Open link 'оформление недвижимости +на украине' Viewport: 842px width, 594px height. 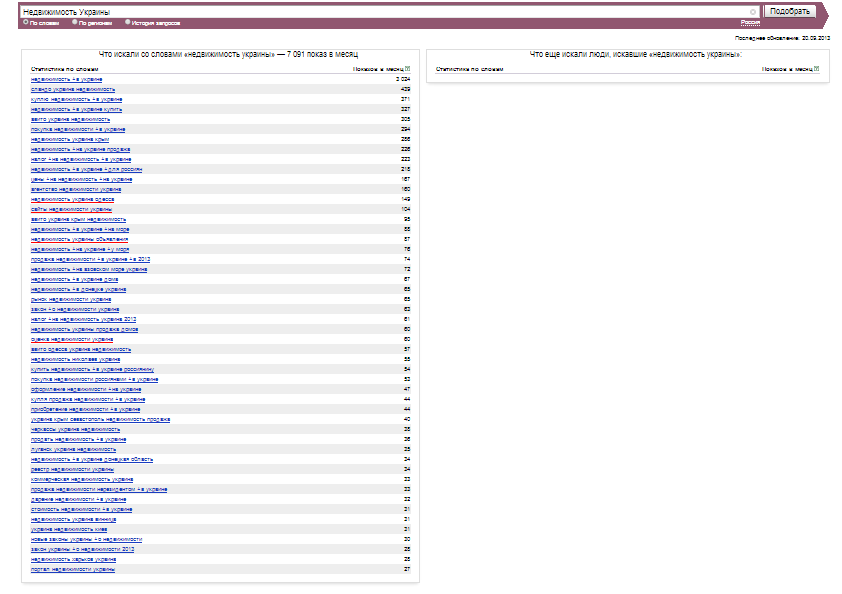pos(86,390)
